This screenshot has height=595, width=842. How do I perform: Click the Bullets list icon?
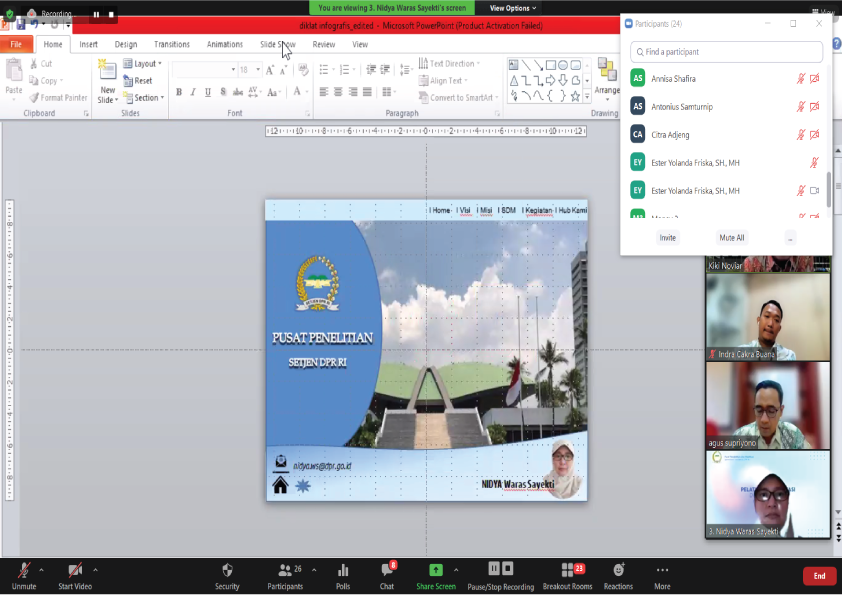324,69
